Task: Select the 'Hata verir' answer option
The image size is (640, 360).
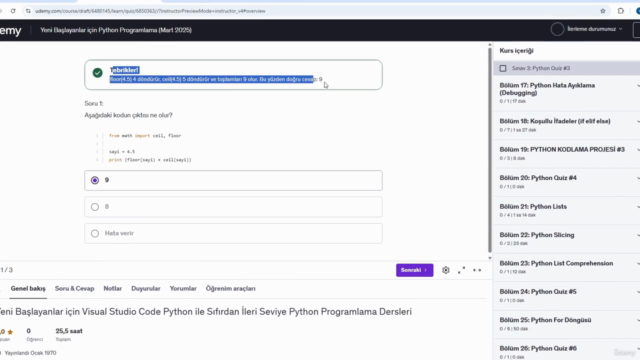Action: (233, 233)
